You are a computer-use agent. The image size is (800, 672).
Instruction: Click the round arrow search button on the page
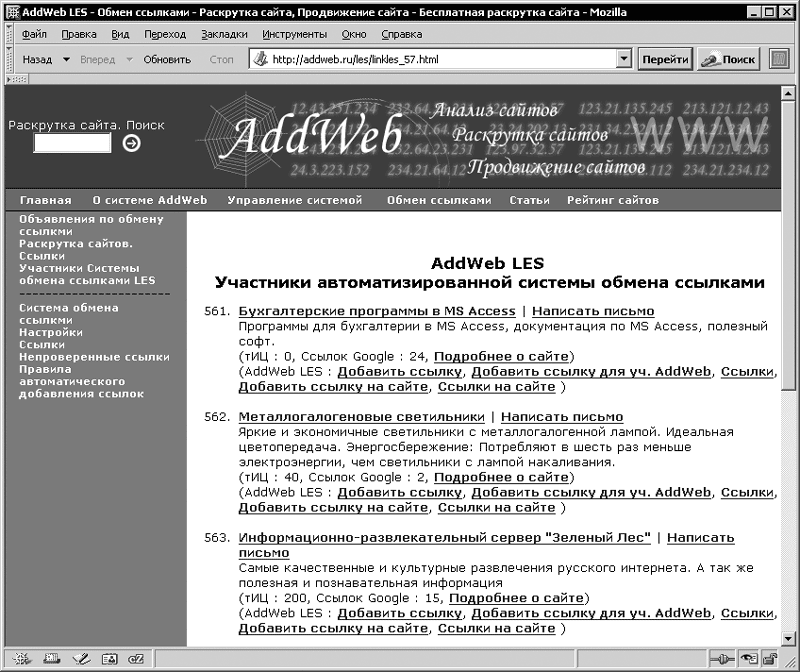coord(132,143)
